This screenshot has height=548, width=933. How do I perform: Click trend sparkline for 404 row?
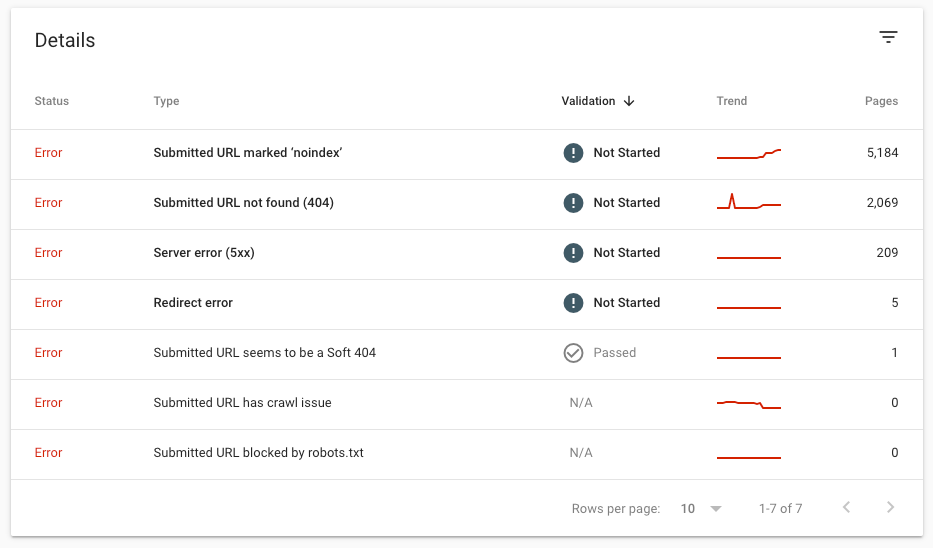click(x=748, y=203)
